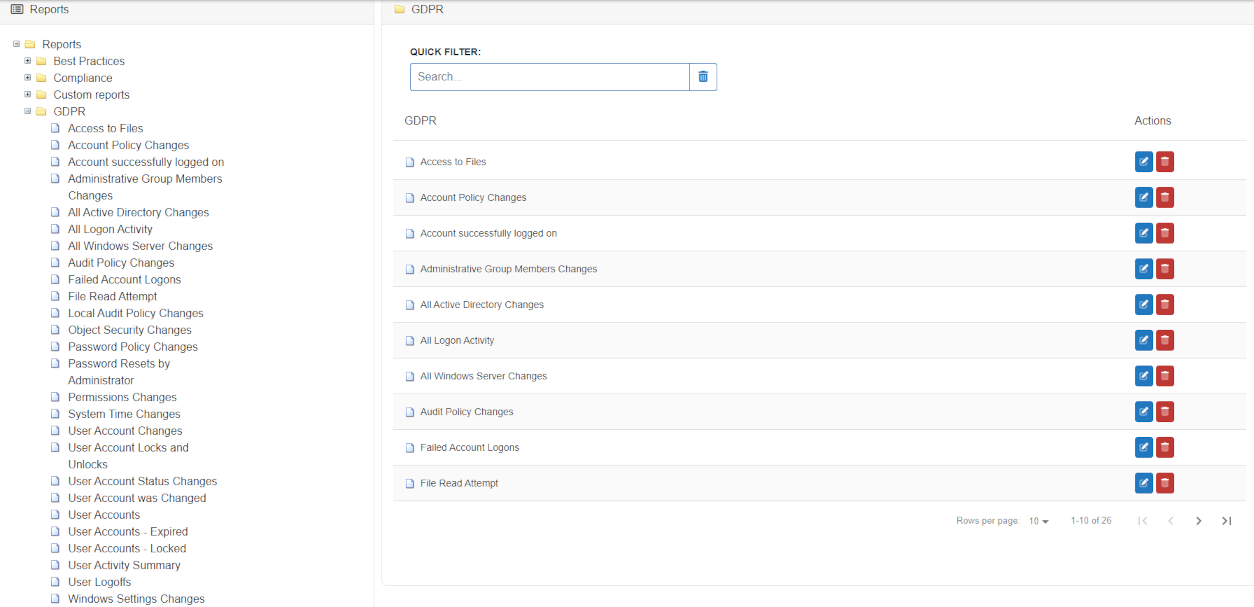This screenshot has height=607, width=1254.
Task: Edit All Windows Server Changes report
Action: (x=1144, y=376)
